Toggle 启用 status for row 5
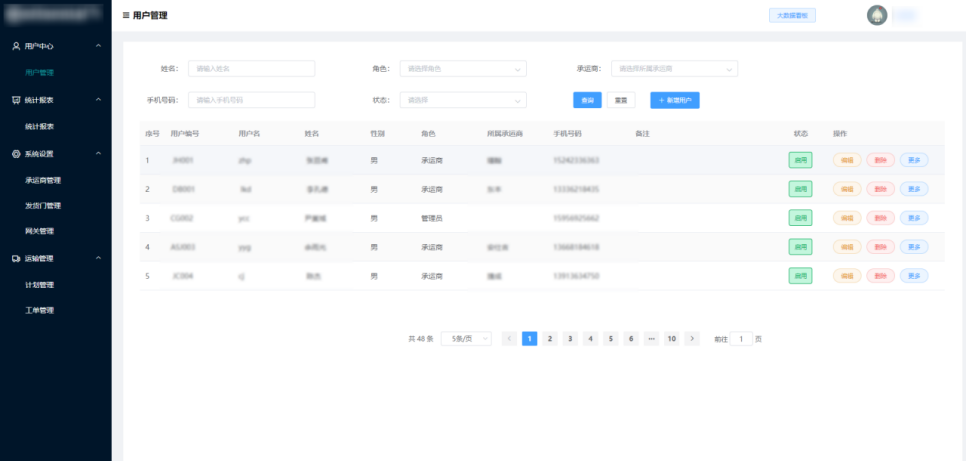This screenshot has height=461, width=967. [x=800, y=276]
